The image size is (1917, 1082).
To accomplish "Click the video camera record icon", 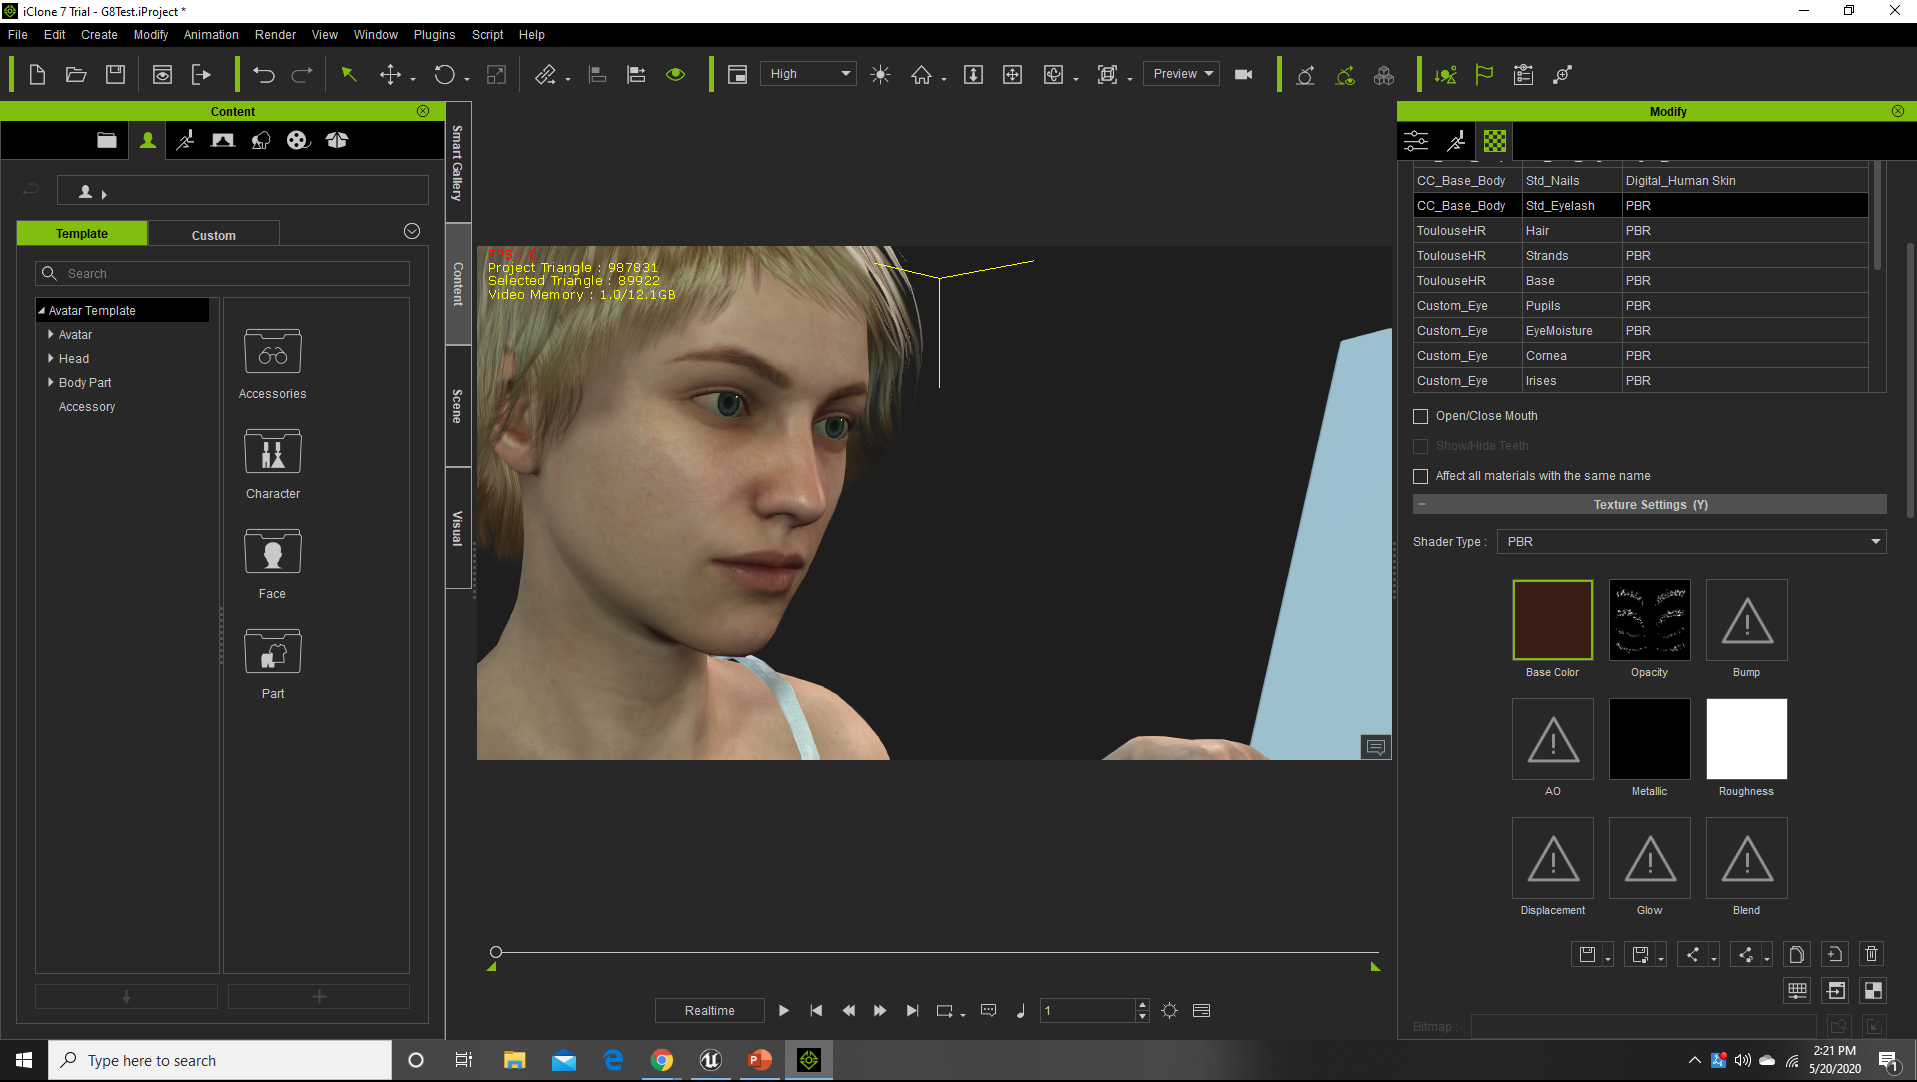I will tap(1244, 75).
